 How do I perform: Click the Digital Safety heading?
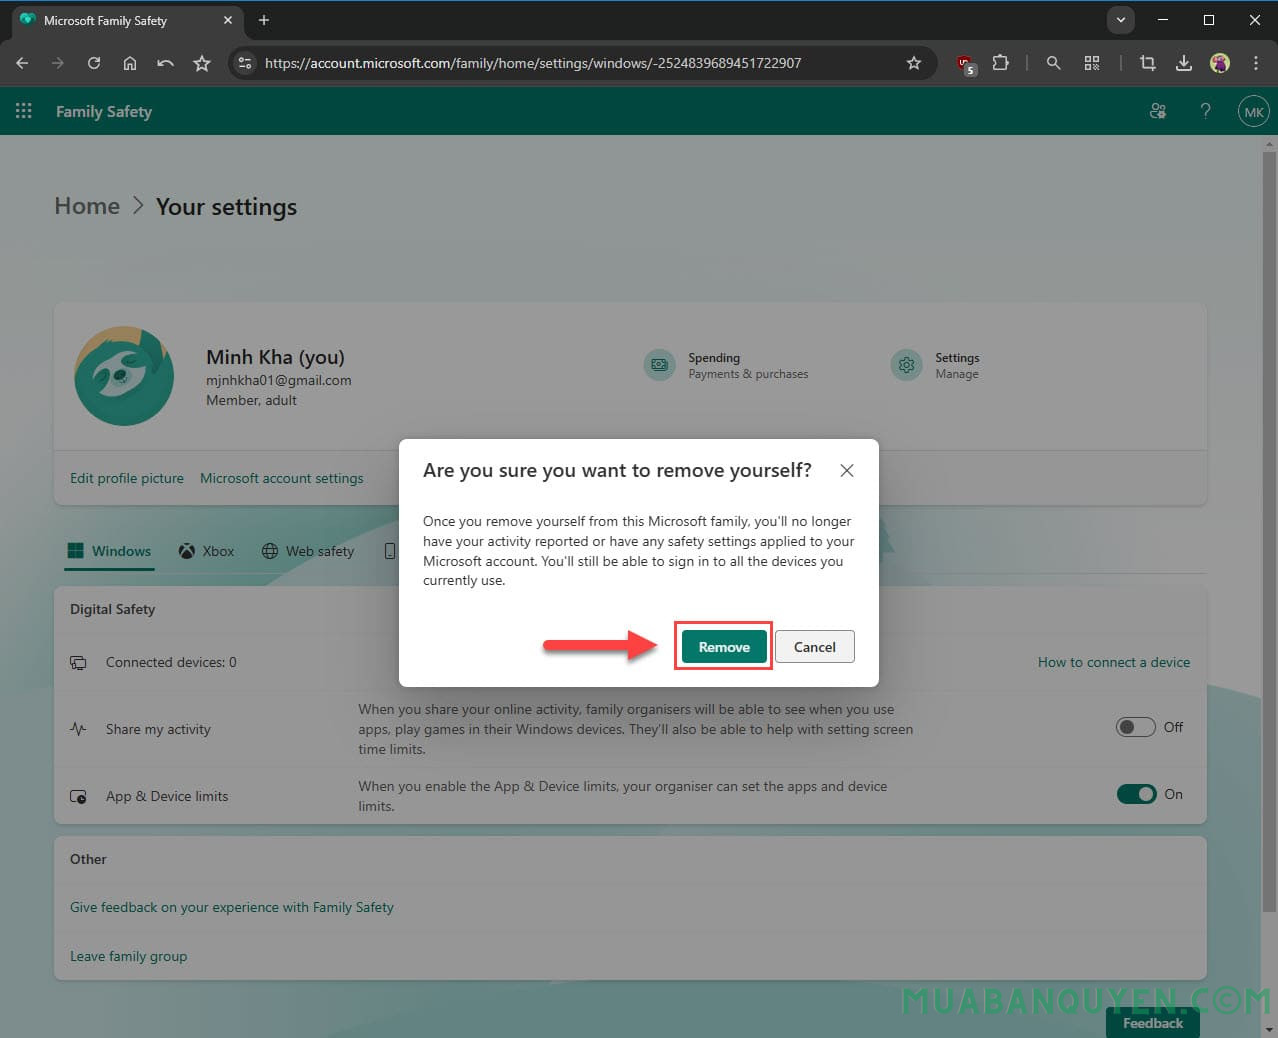click(x=112, y=609)
